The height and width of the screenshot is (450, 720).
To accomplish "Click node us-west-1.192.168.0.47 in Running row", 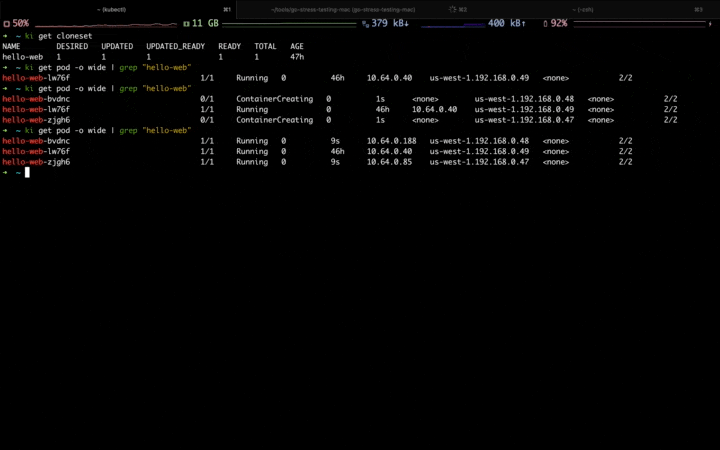I will tap(479, 162).
